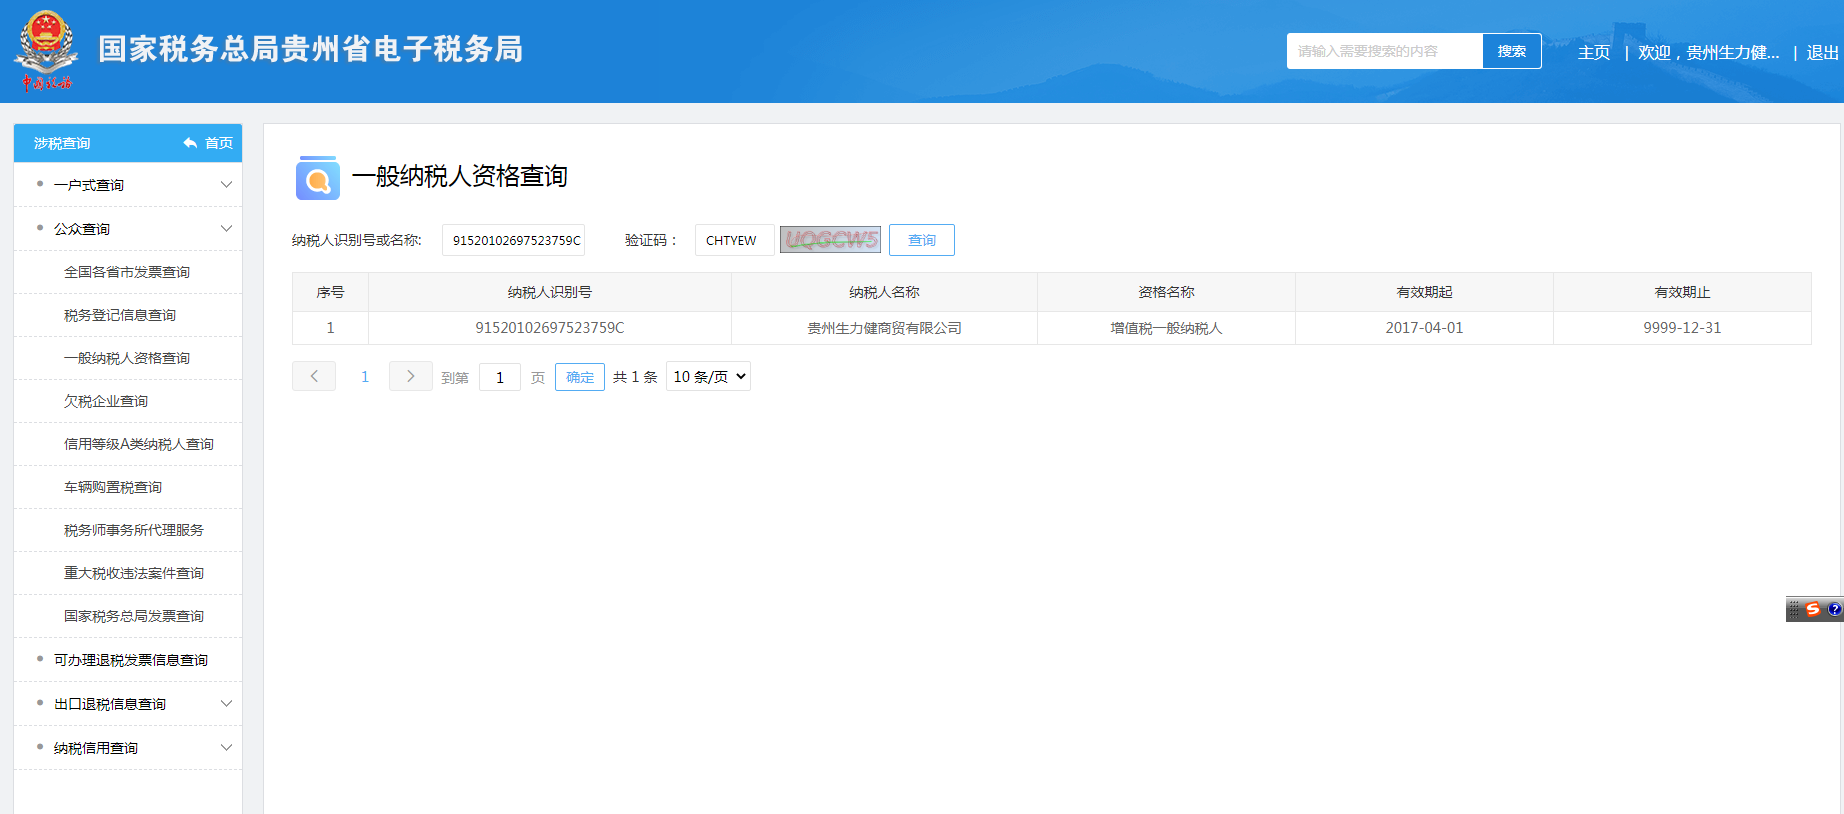The height and width of the screenshot is (814, 1844).
Task: Click the home arrow icon in sidebar header
Action: [190, 143]
